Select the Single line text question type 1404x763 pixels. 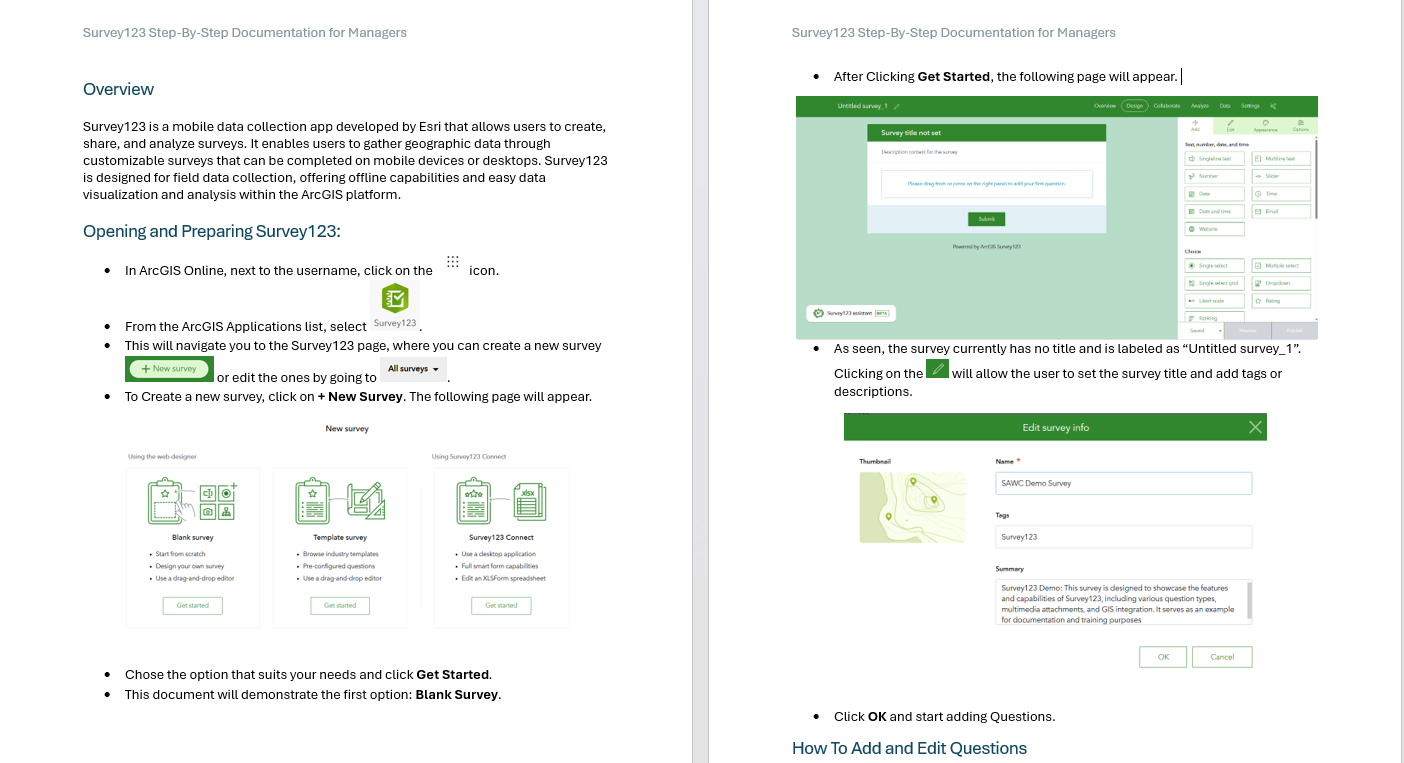coord(1214,158)
